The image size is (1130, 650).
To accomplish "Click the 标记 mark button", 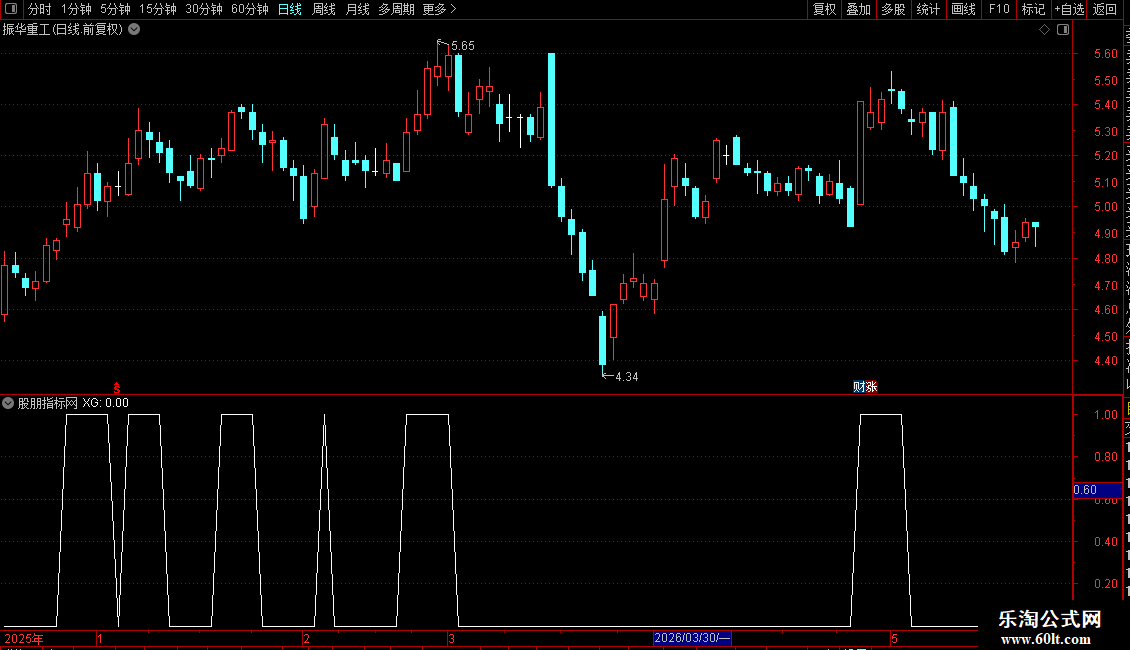I will tap(1033, 9).
